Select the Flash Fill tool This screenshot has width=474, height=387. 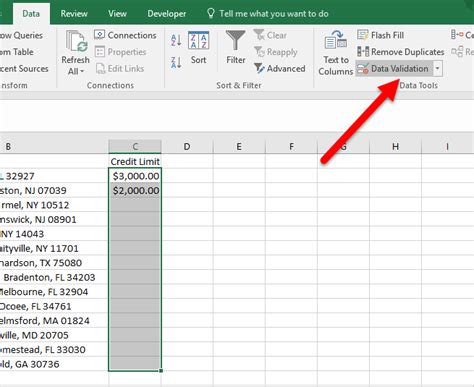[x=380, y=35]
